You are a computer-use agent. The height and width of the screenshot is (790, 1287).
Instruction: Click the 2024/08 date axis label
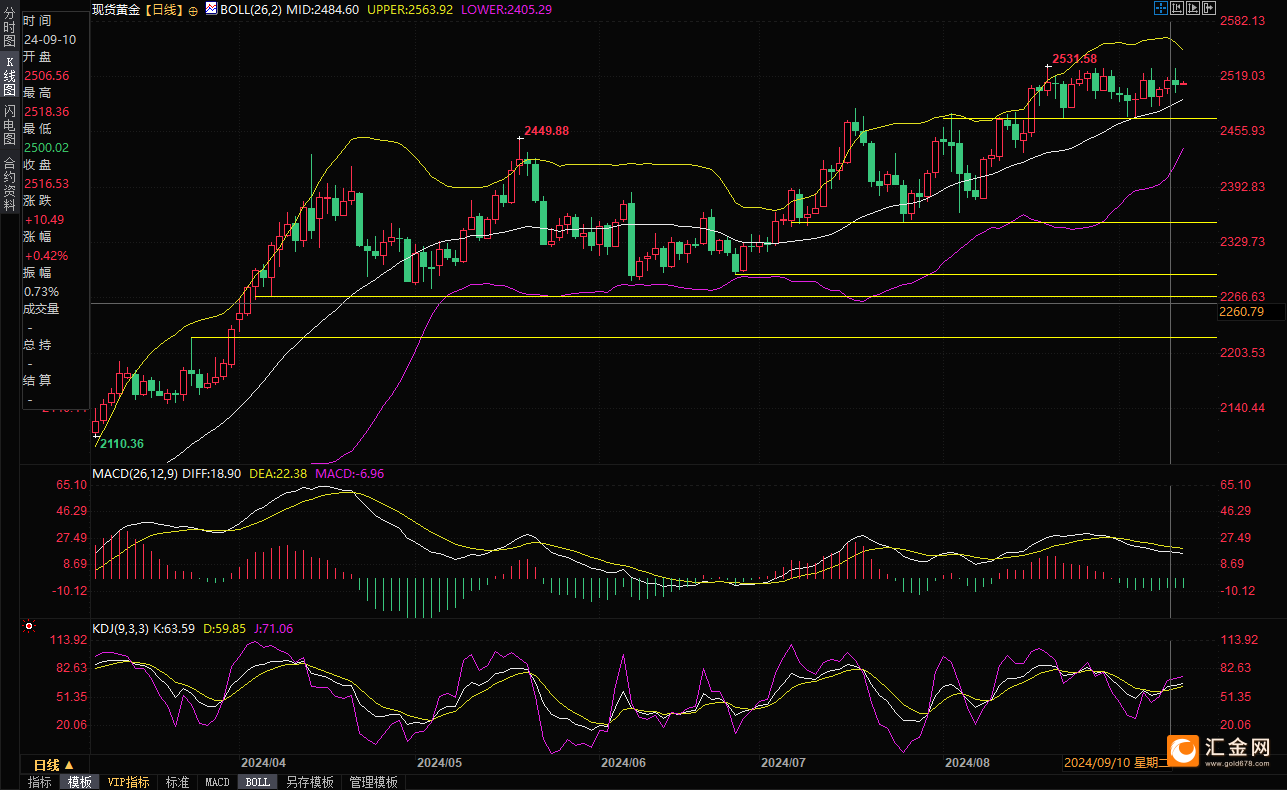[x=967, y=762]
